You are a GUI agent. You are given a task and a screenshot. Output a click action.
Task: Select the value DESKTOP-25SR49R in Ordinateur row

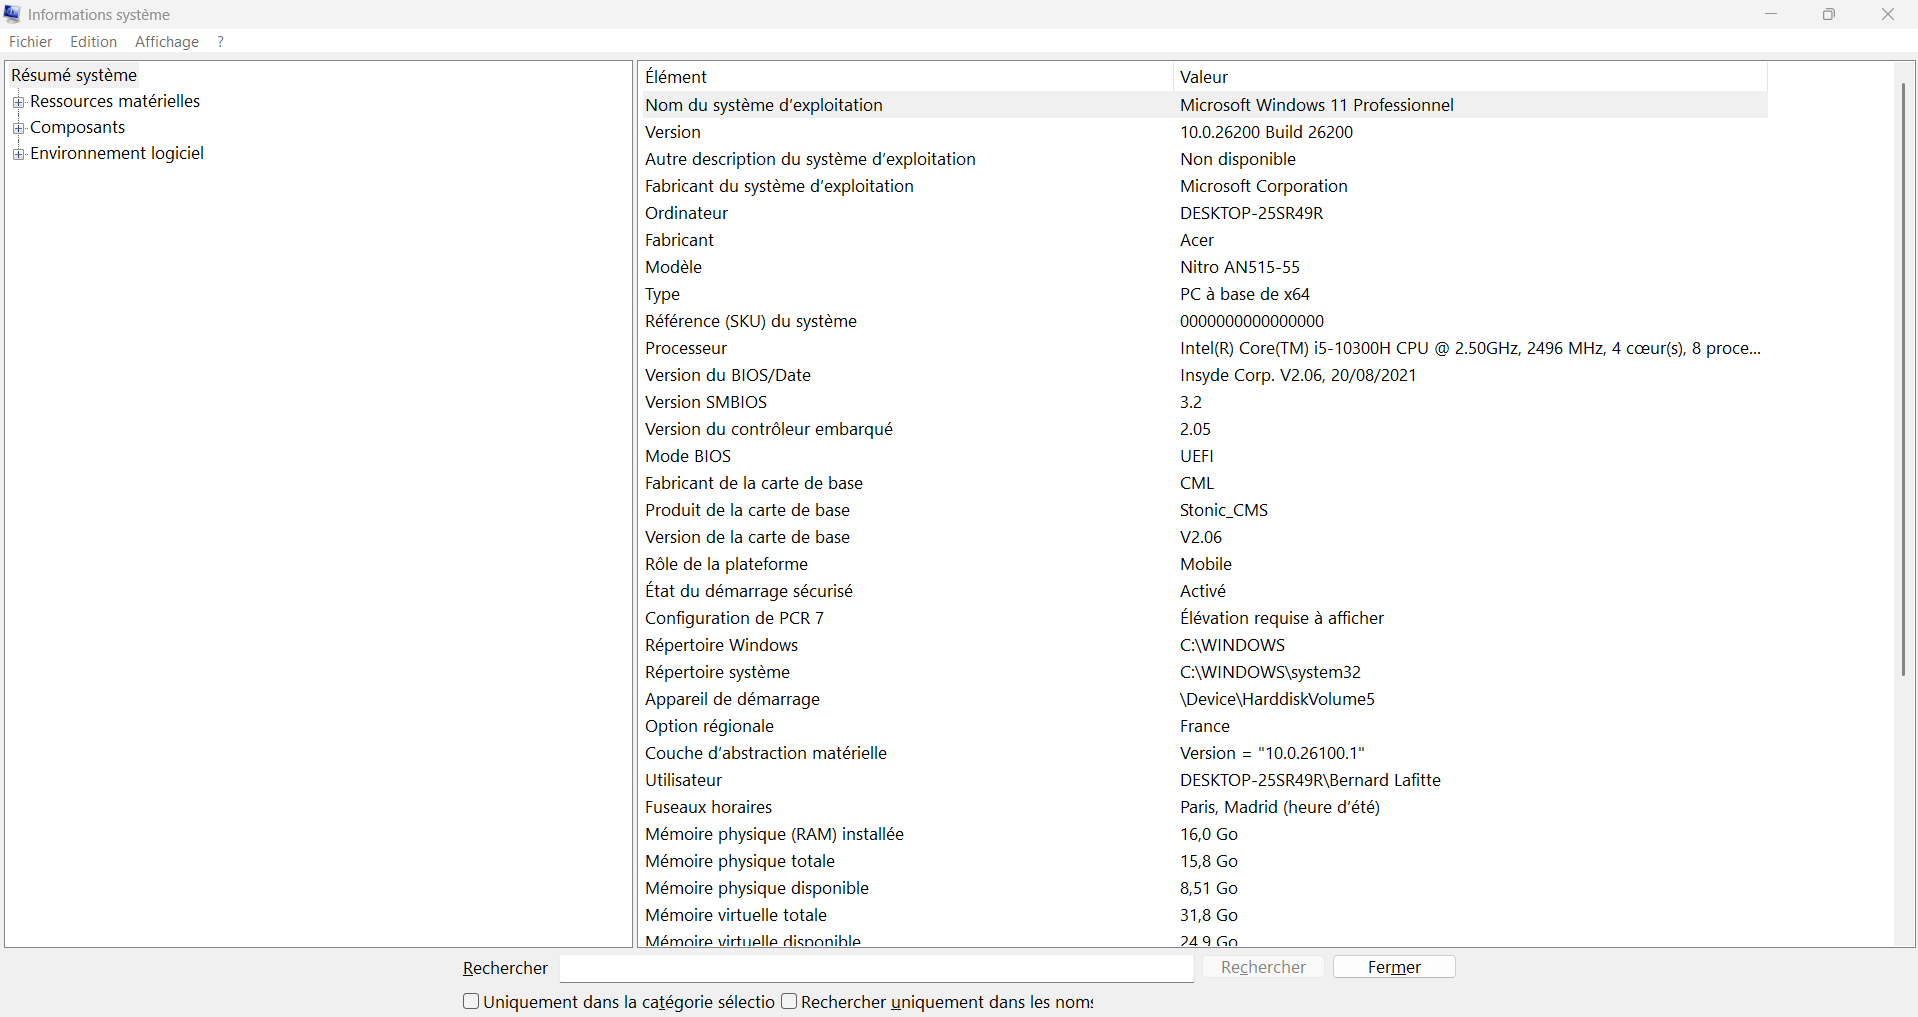[1251, 213]
